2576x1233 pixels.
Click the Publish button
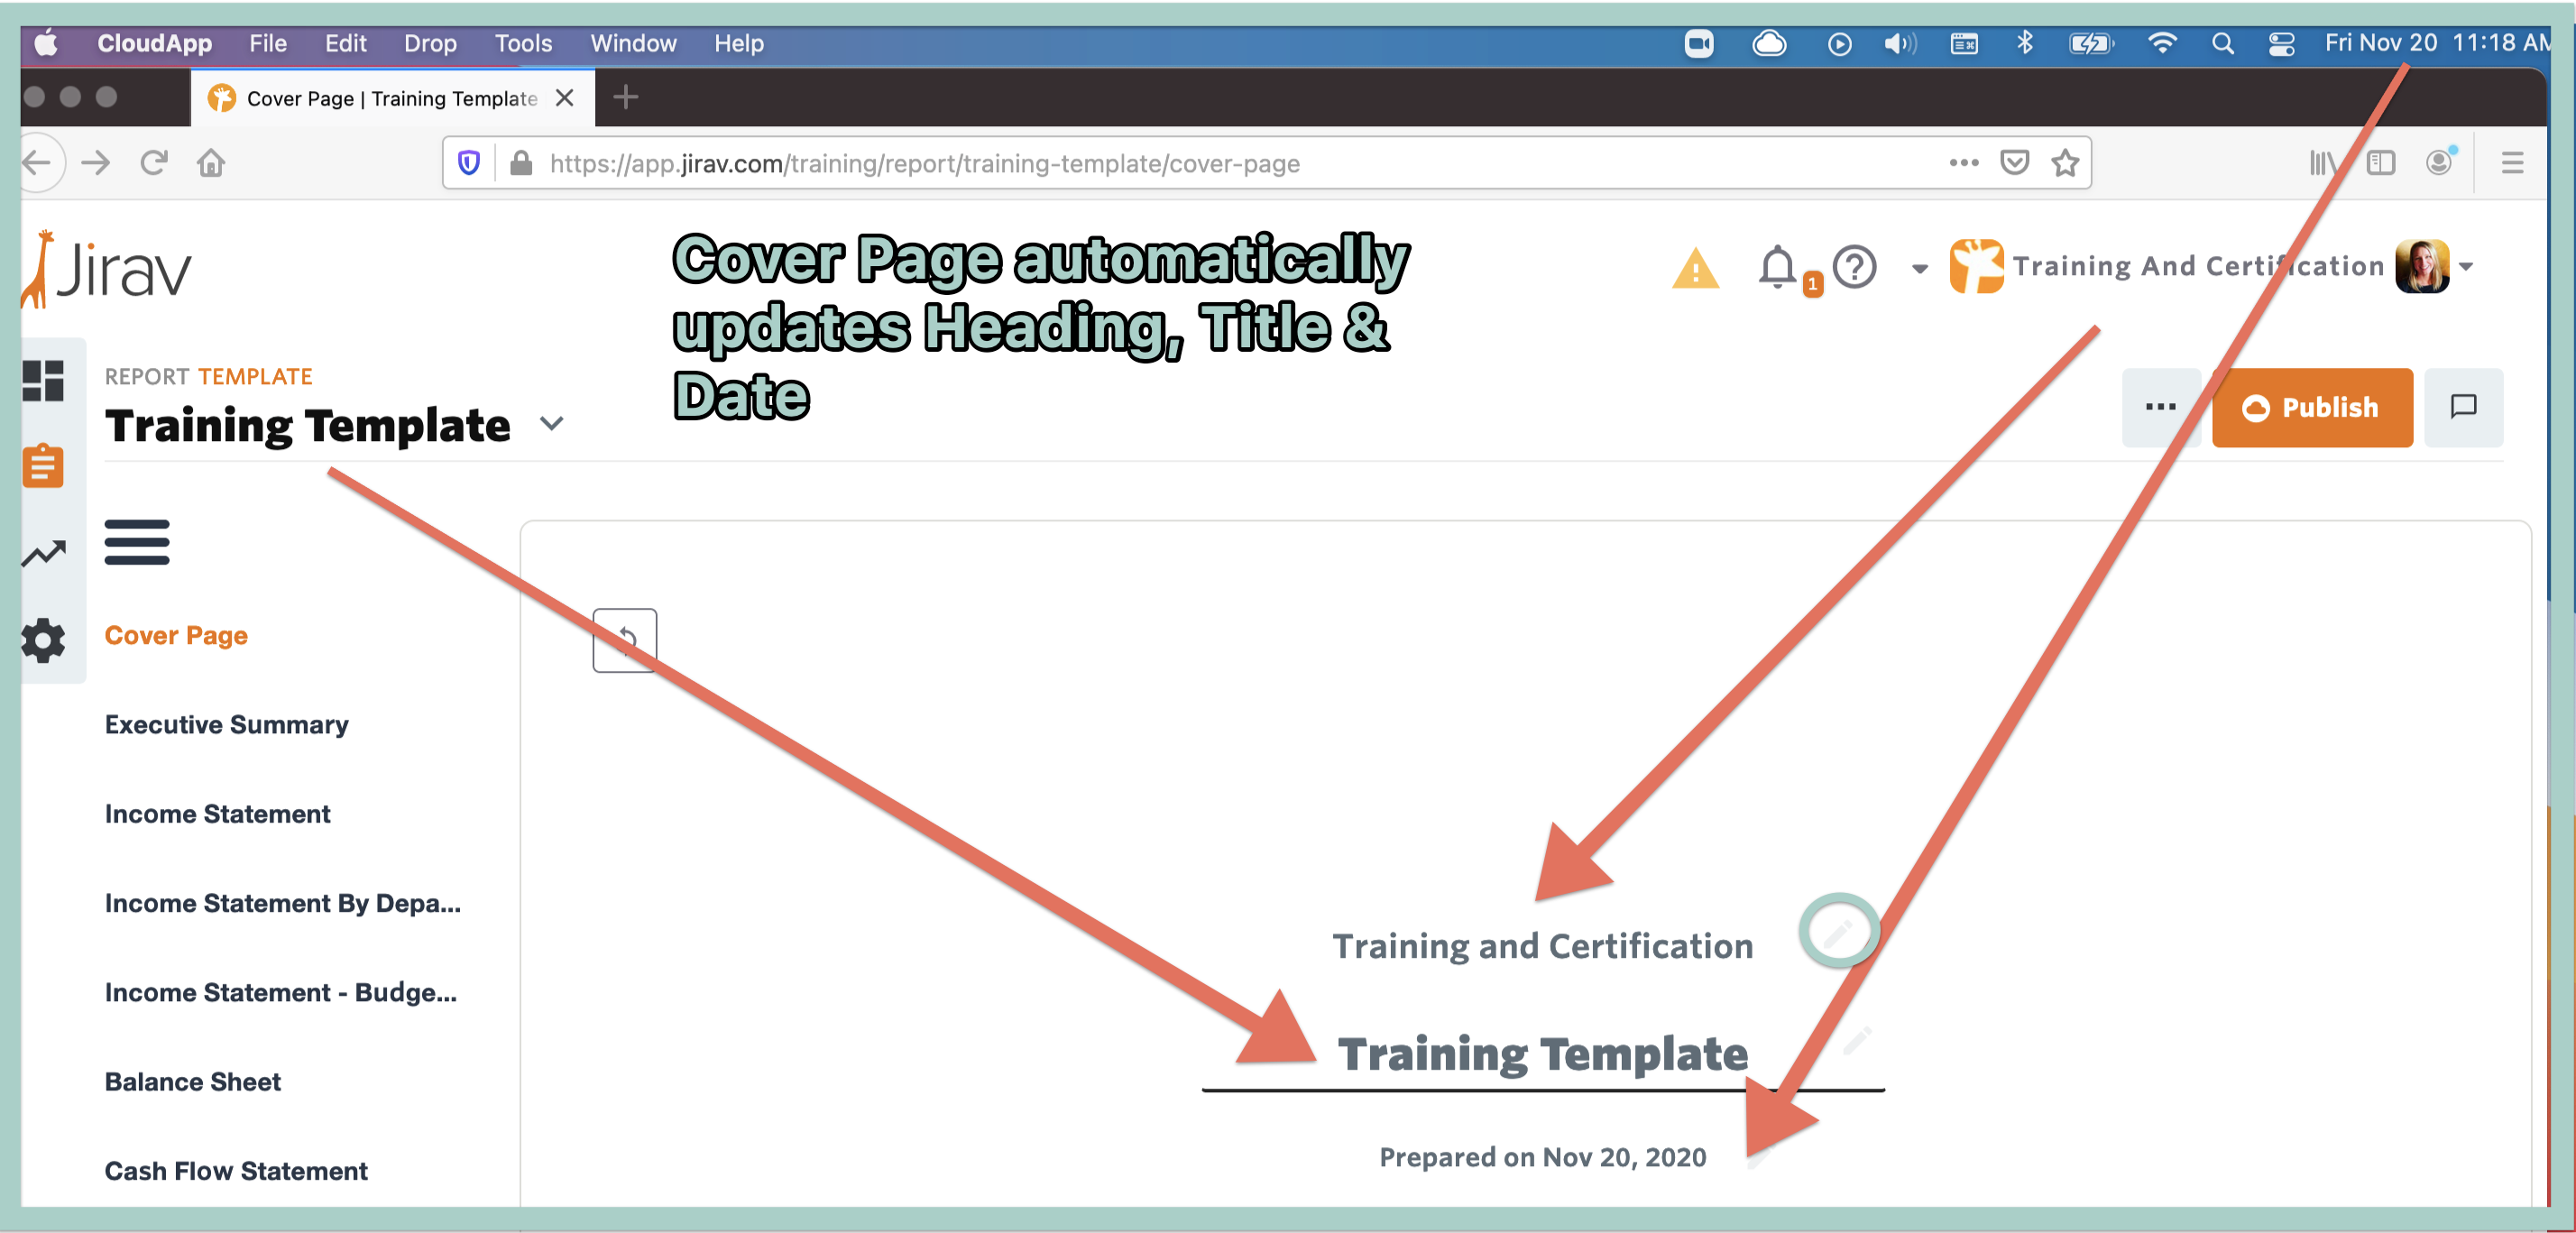[x=2312, y=407]
